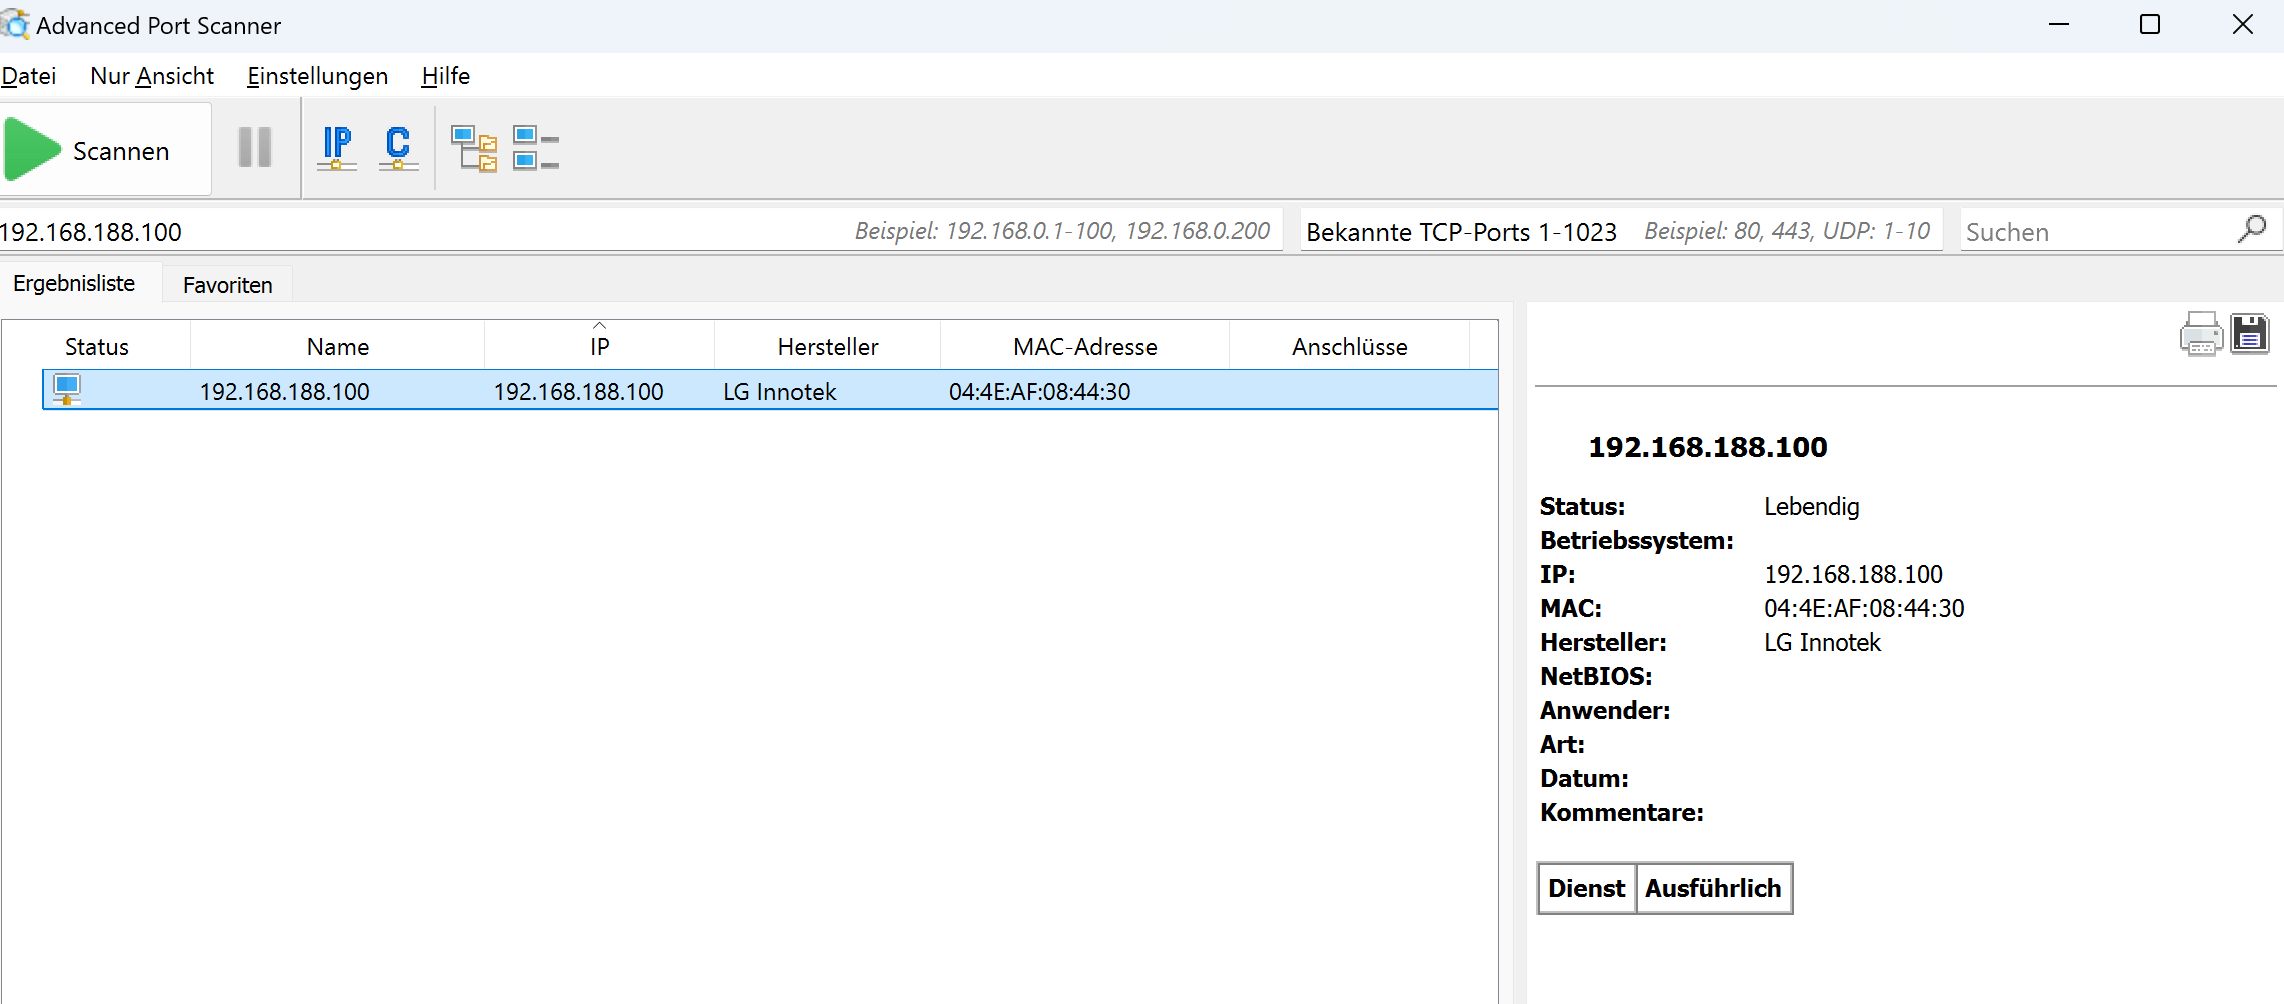Screen dimensions: 2284x1004
Task: Click the class C subnet icon
Action: pos(398,148)
